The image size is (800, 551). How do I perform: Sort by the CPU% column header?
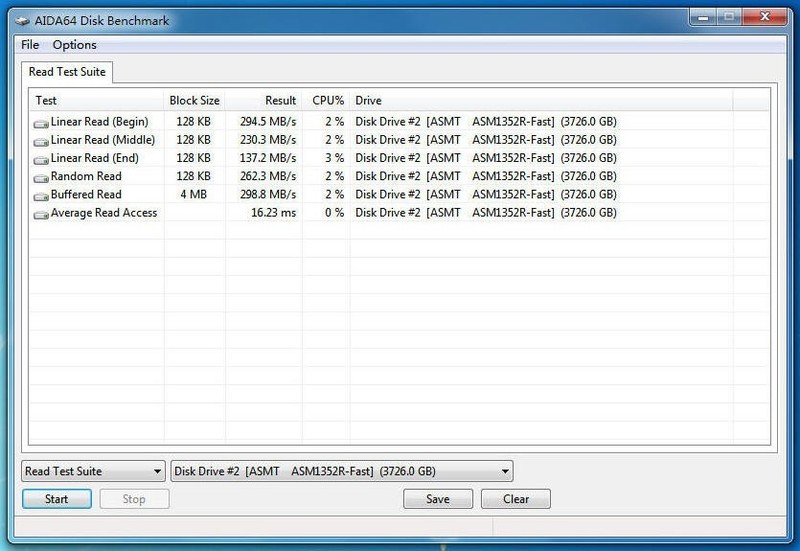tap(326, 101)
